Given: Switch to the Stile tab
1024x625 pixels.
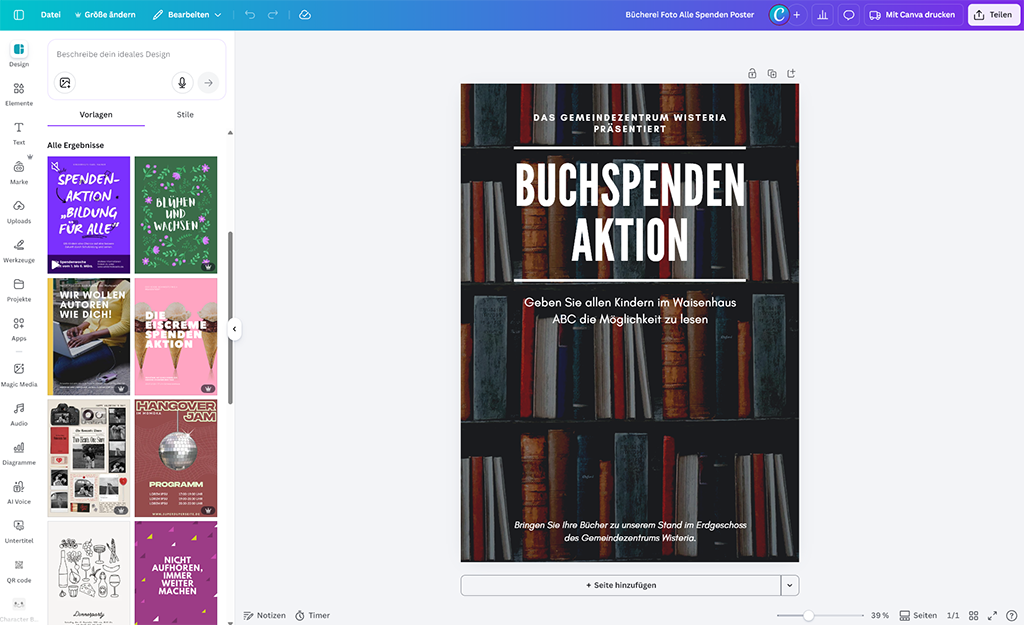Looking at the screenshot, I should 185,114.
